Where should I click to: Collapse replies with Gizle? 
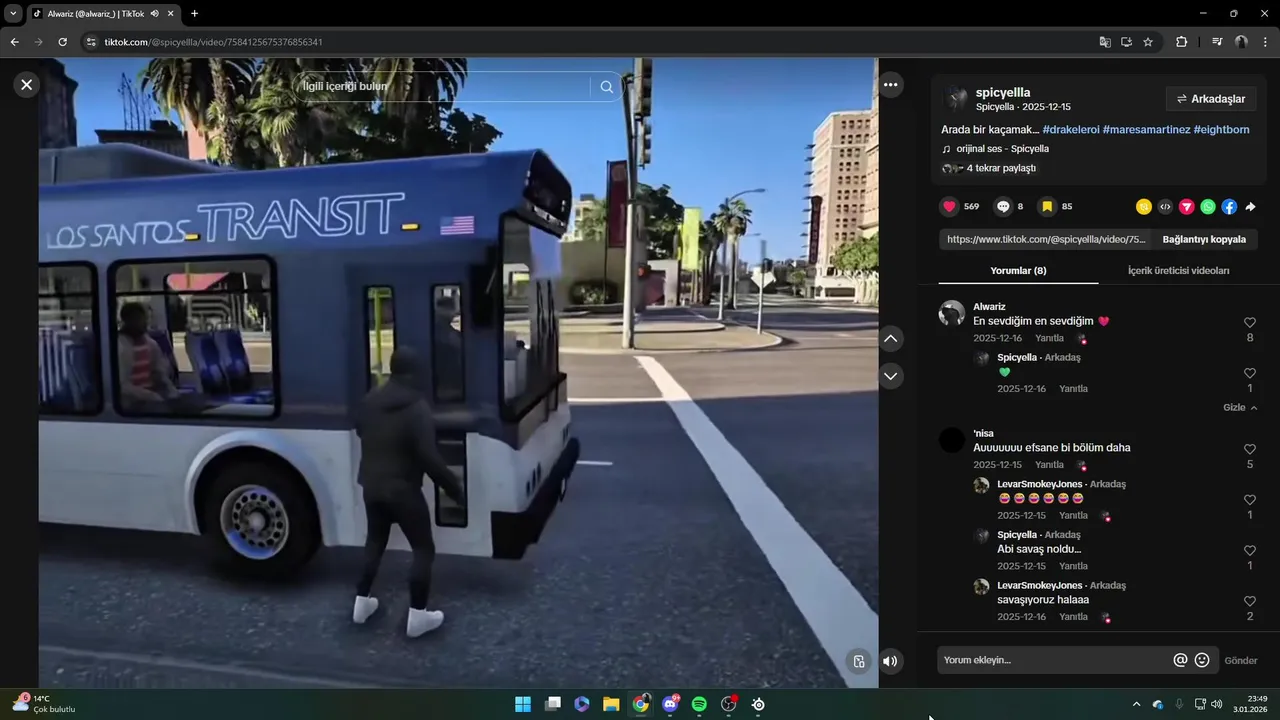coord(1240,408)
